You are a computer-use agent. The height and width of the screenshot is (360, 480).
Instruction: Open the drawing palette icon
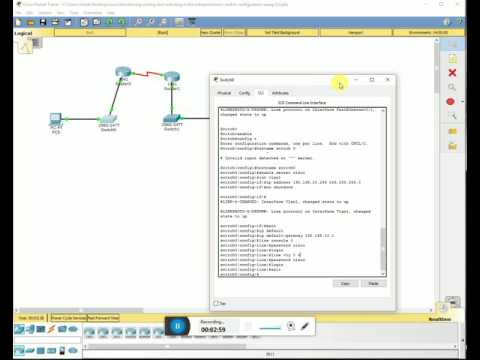(x=179, y=22)
